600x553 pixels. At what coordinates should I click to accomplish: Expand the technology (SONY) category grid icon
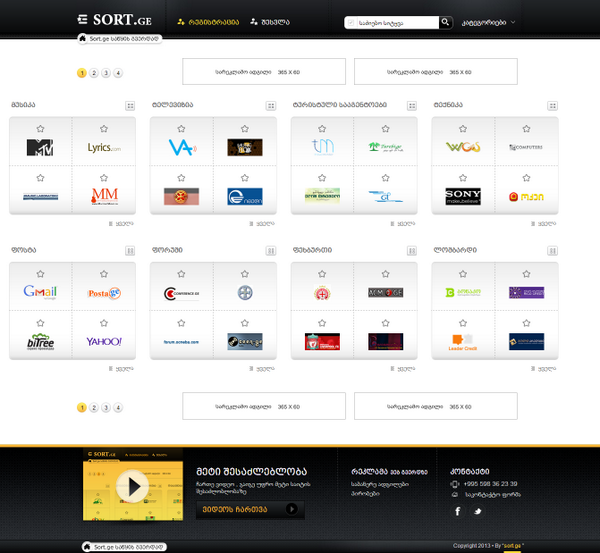click(x=553, y=106)
